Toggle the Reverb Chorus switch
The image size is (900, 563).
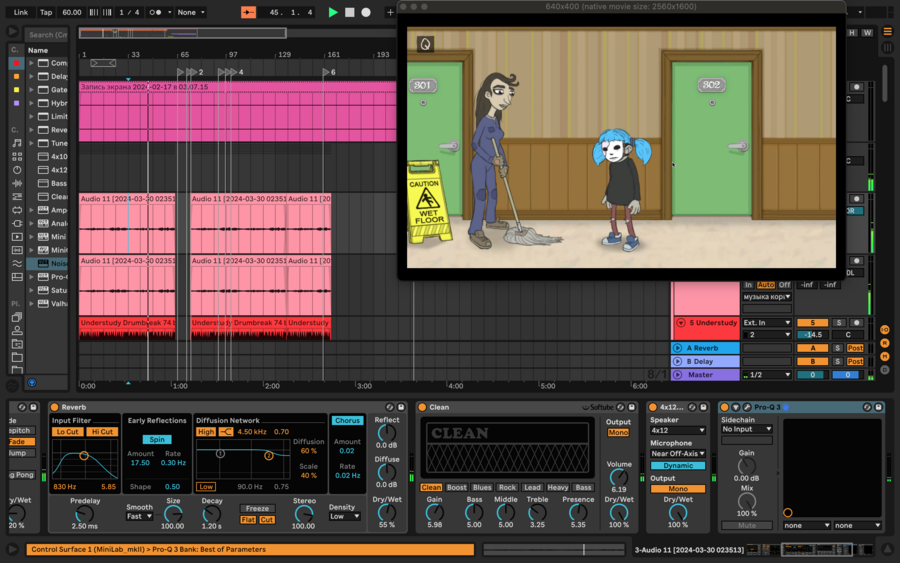tap(347, 421)
